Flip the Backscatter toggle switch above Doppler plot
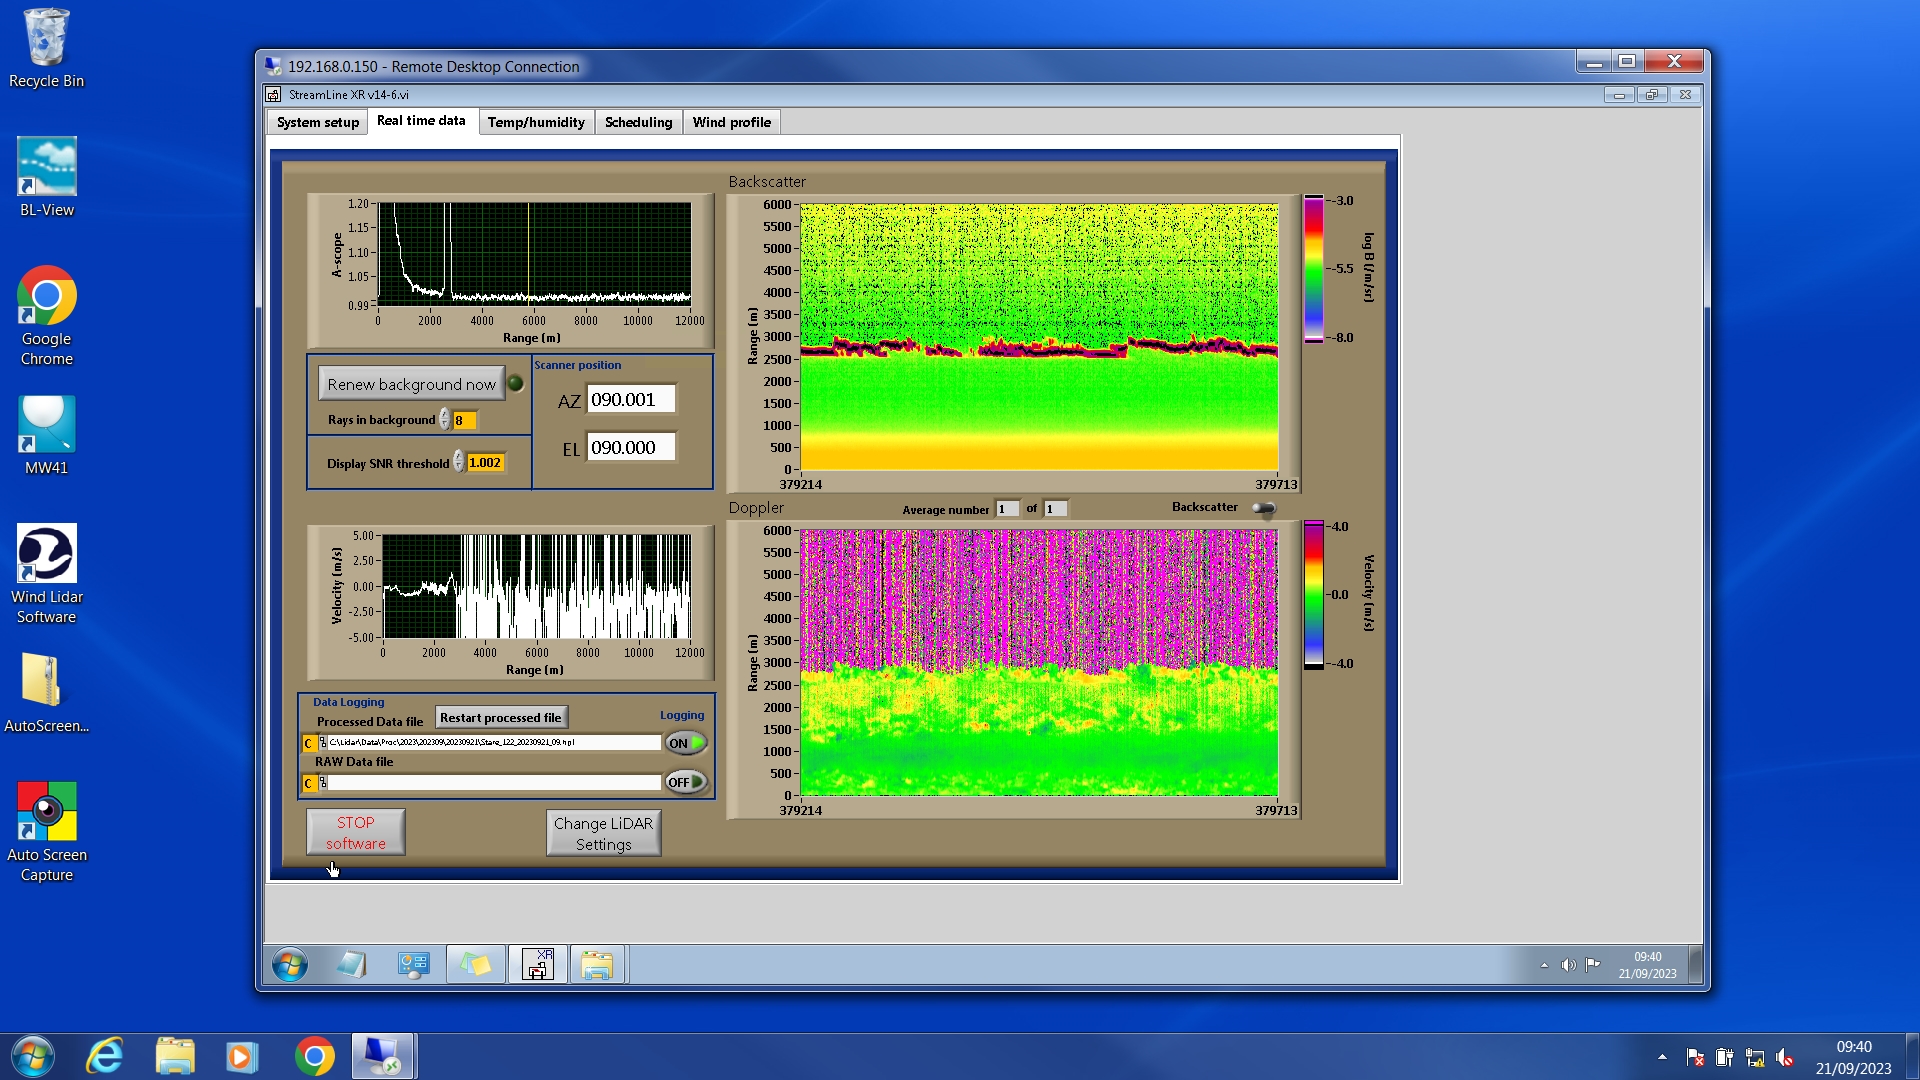The image size is (1920, 1080). click(x=1264, y=509)
